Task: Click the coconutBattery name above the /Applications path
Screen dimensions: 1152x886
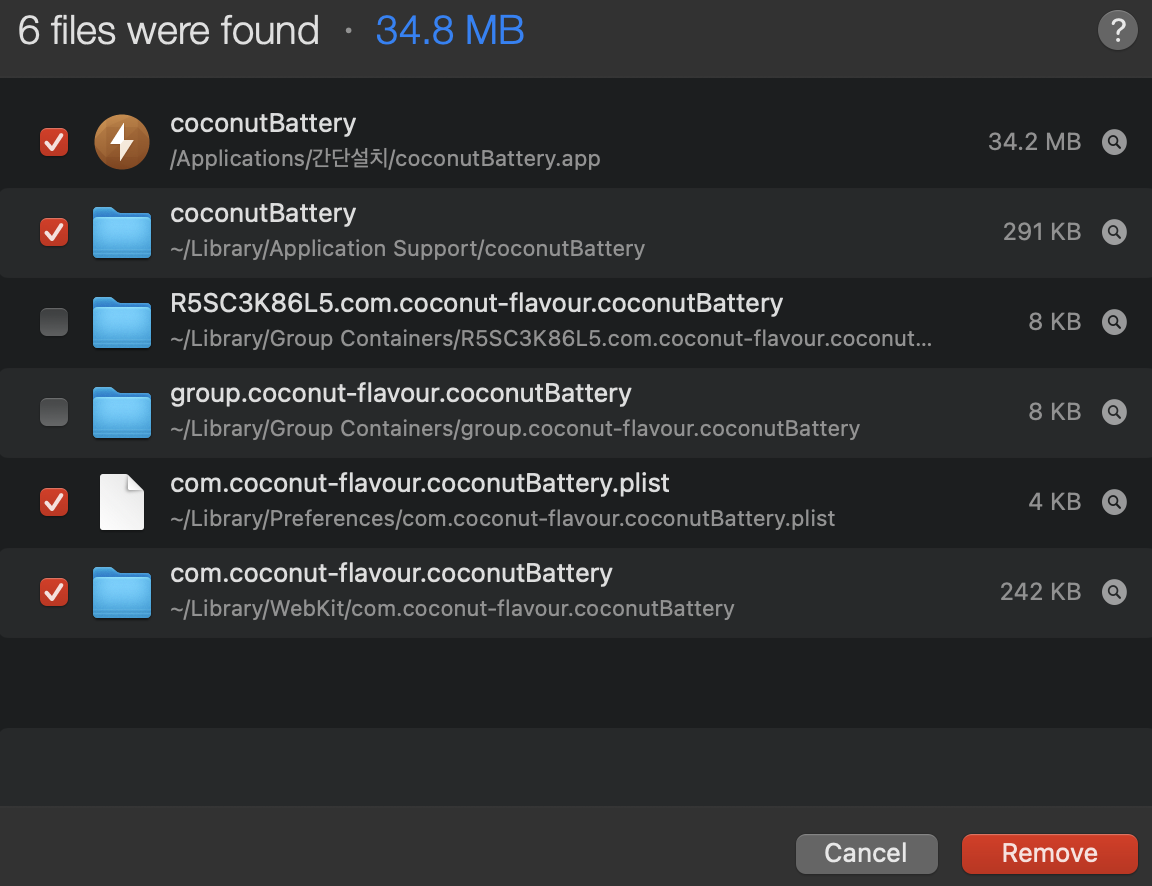Action: pos(263,123)
